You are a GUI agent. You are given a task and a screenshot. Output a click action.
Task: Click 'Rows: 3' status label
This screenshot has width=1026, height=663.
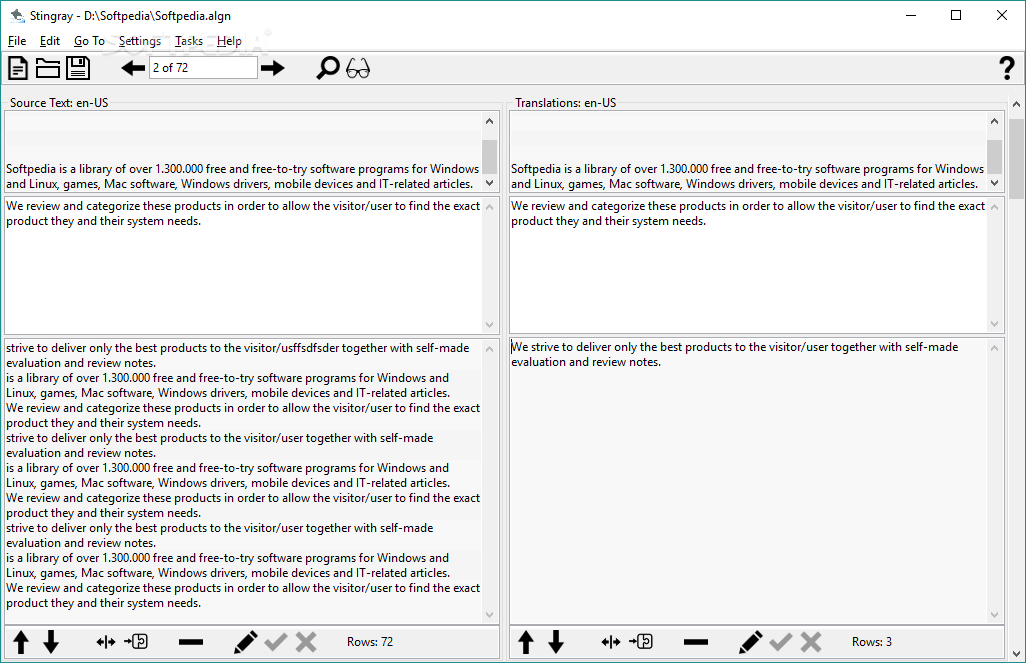click(872, 642)
